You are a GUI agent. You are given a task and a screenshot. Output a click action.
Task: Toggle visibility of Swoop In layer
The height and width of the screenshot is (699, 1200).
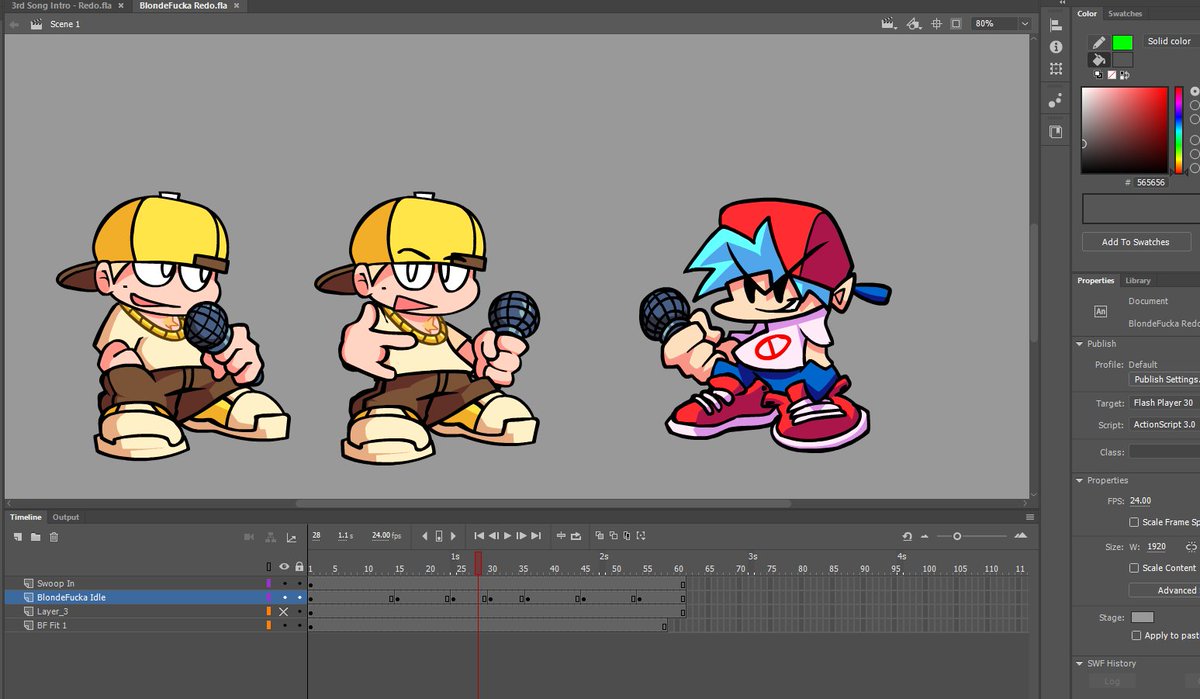tap(284, 583)
